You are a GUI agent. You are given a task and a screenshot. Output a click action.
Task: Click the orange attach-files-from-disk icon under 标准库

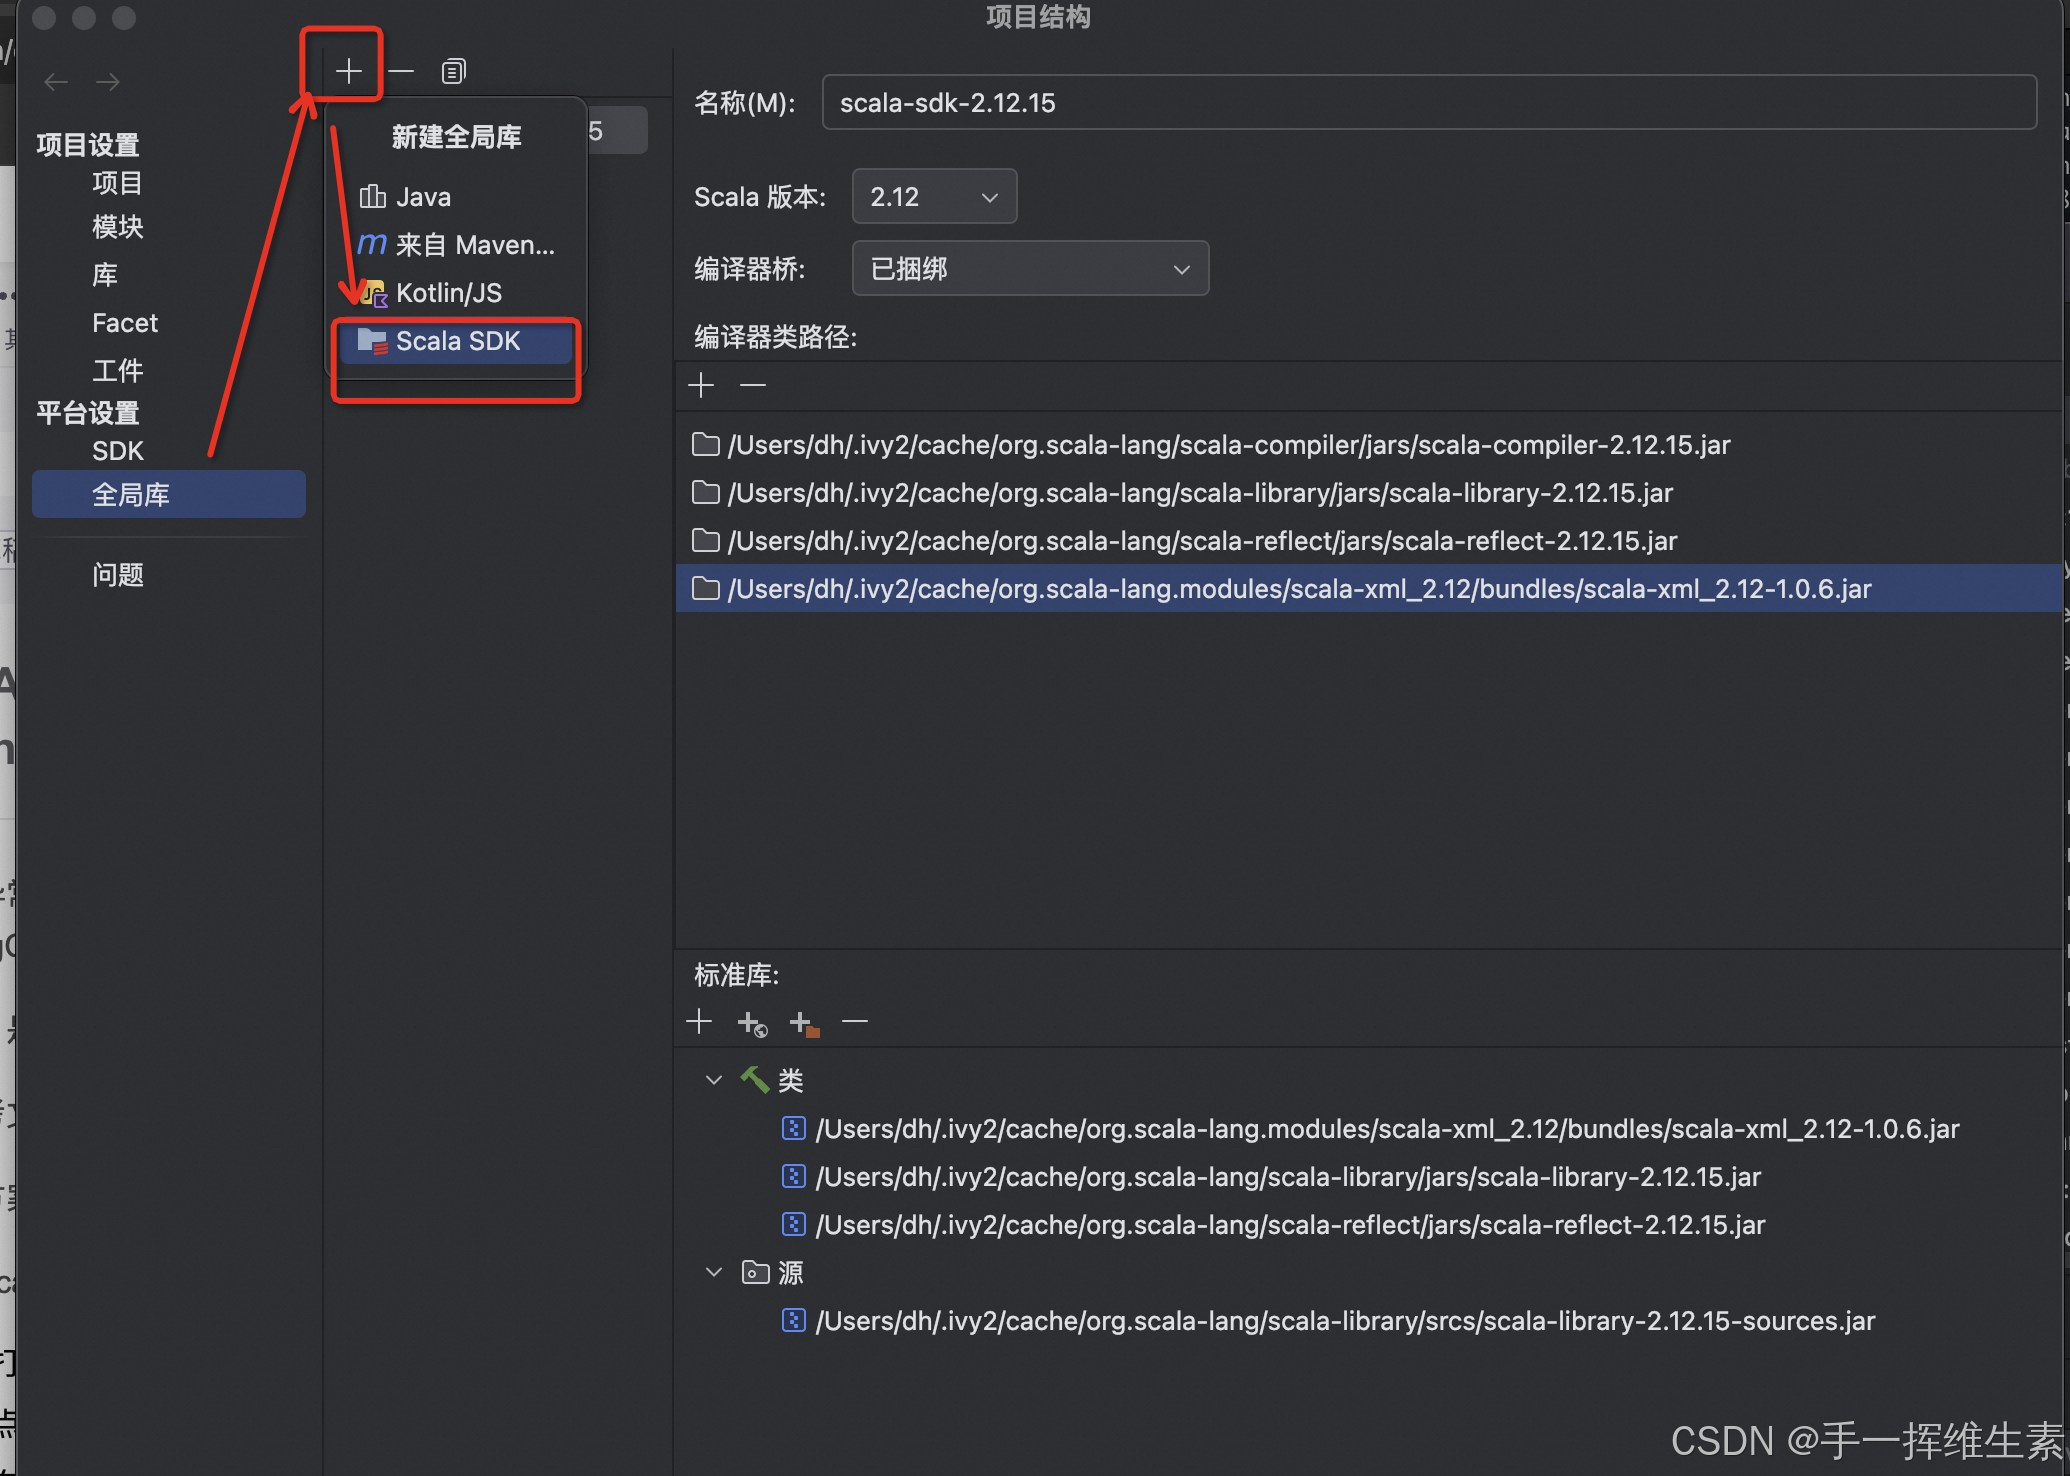[803, 1023]
